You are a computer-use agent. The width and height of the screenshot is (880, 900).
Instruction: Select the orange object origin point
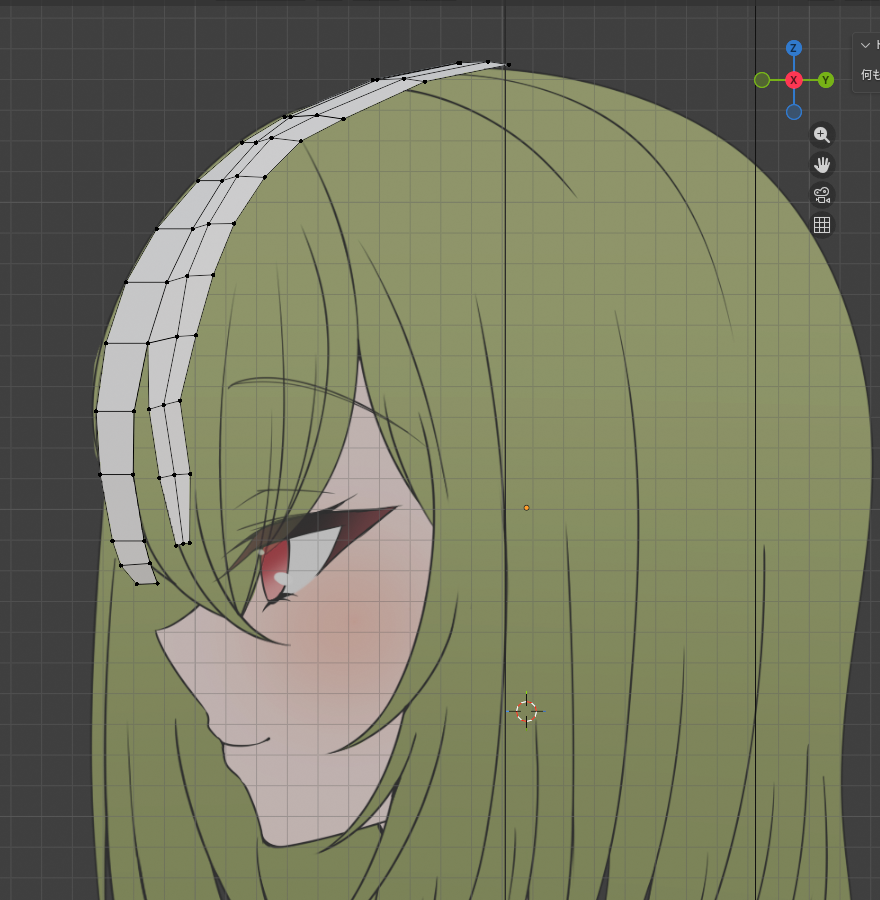(526, 508)
